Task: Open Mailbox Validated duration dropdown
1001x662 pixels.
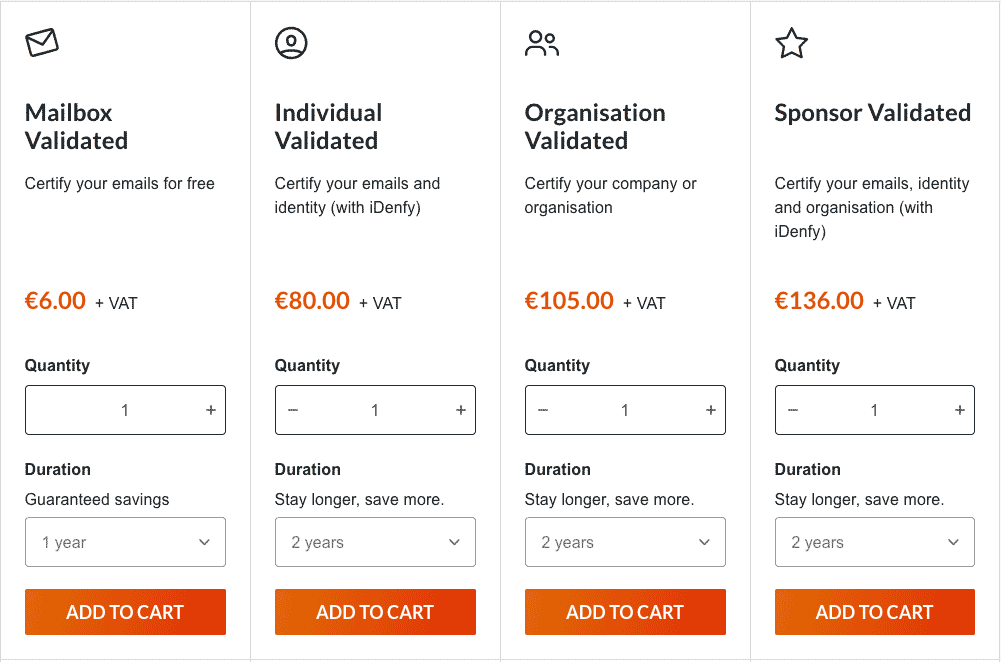Action: [x=125, y=542]
